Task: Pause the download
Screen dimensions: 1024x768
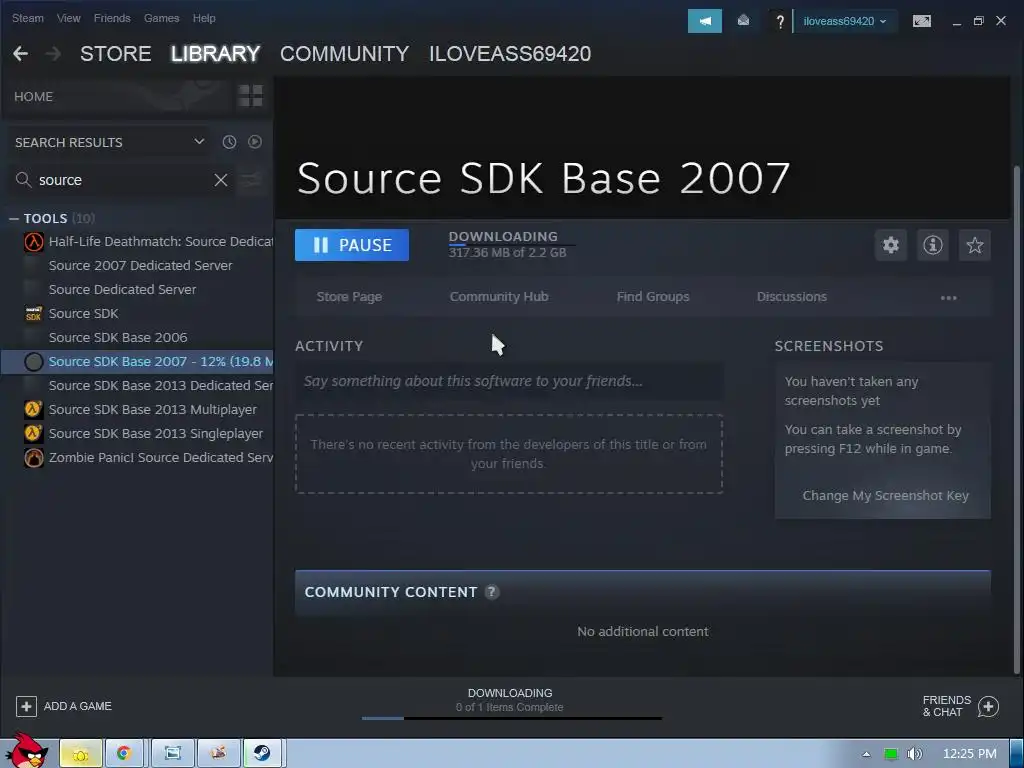Action: tap(352, 245)
